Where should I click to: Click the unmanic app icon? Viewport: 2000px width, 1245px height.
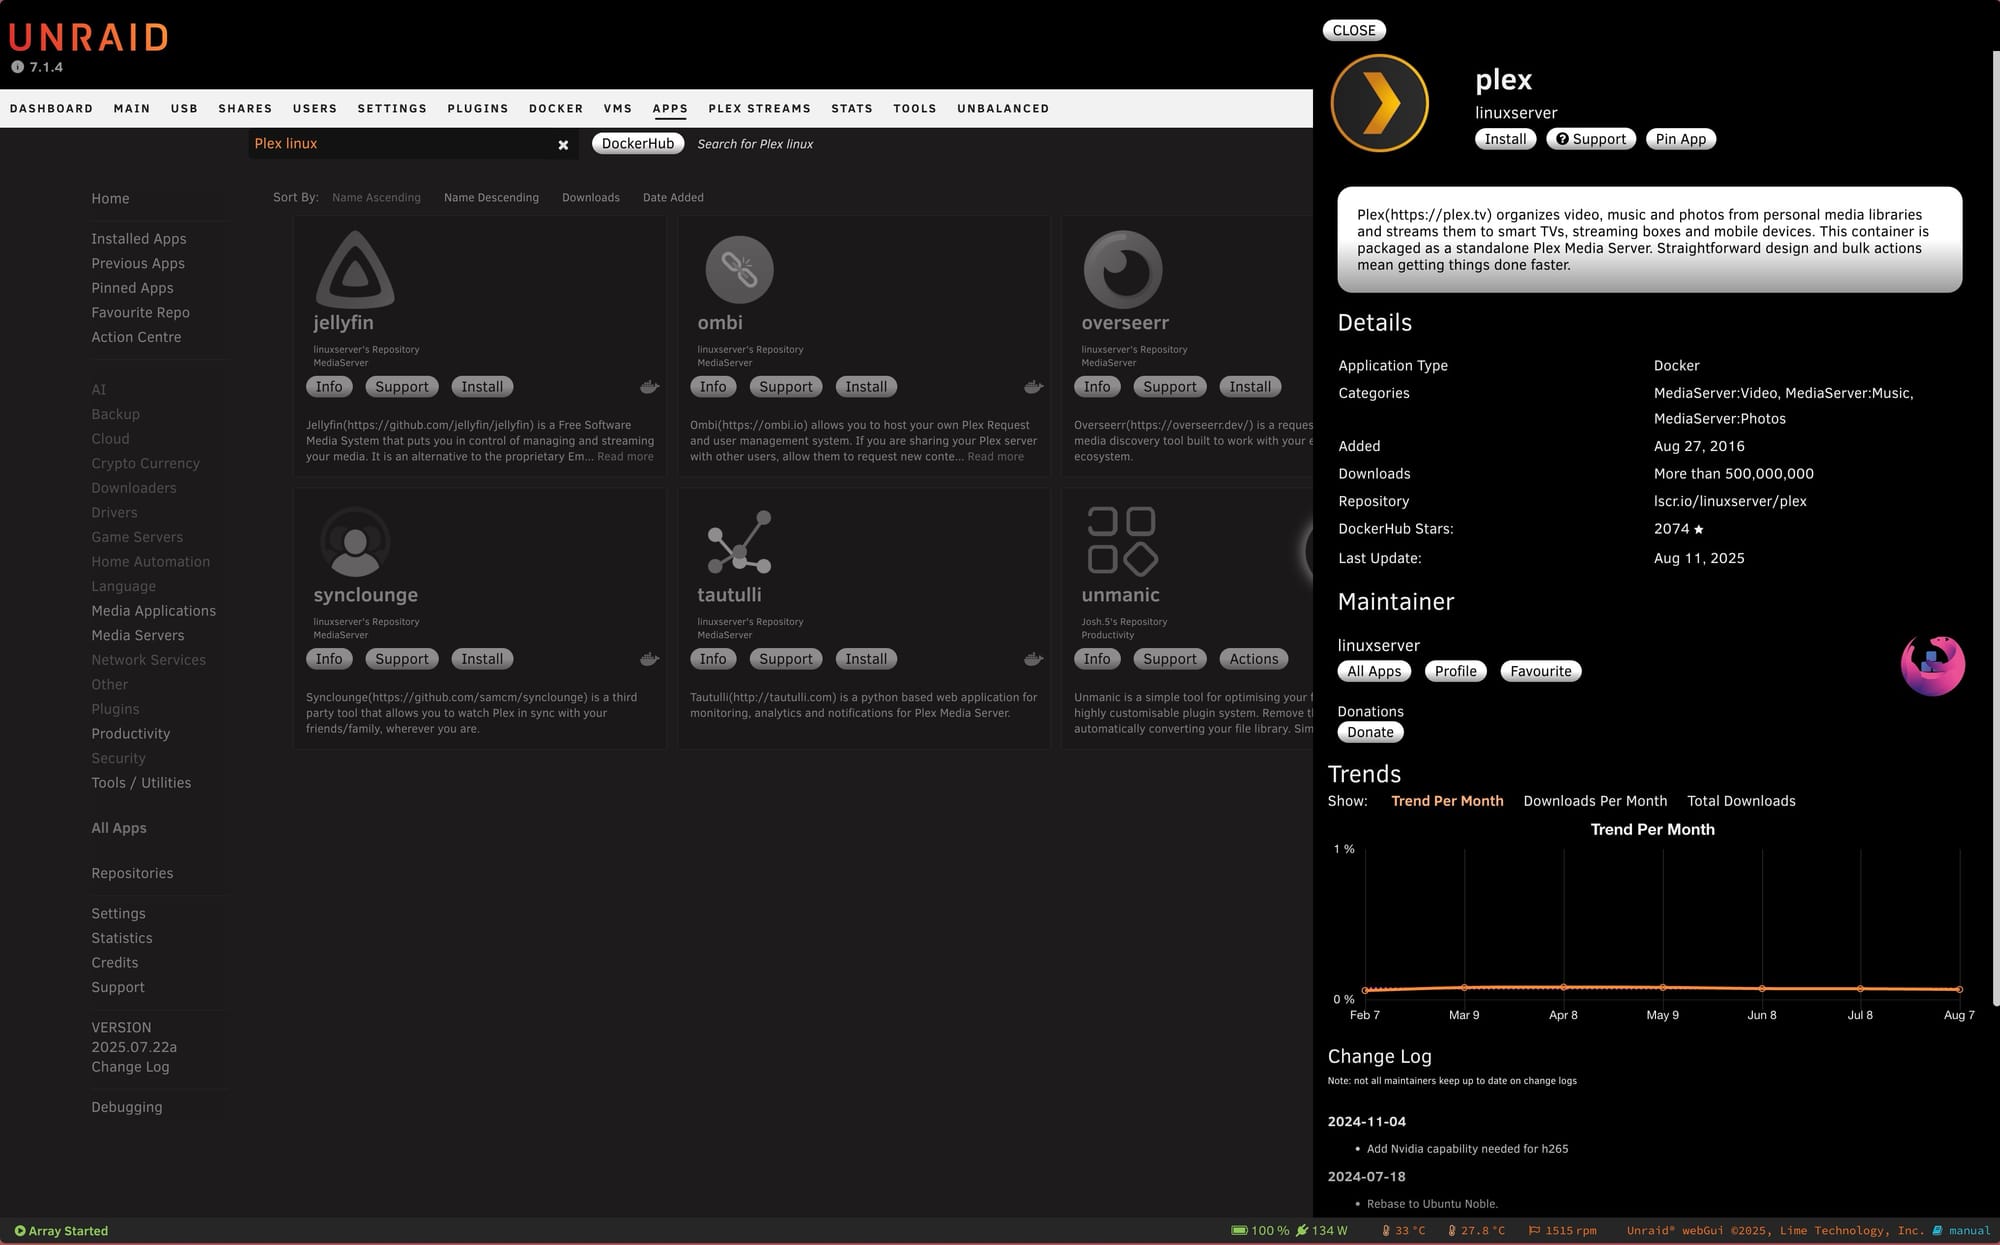click(x=1122, y=541)
